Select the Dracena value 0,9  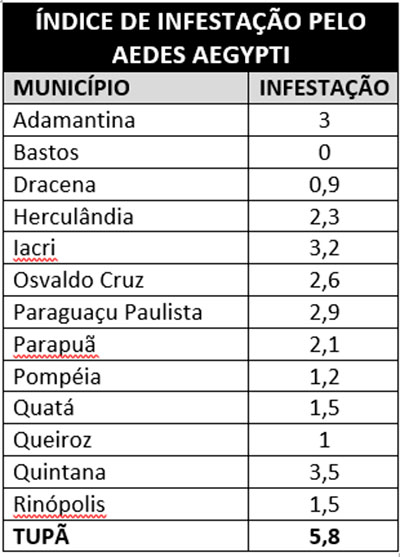coord(324,185)
